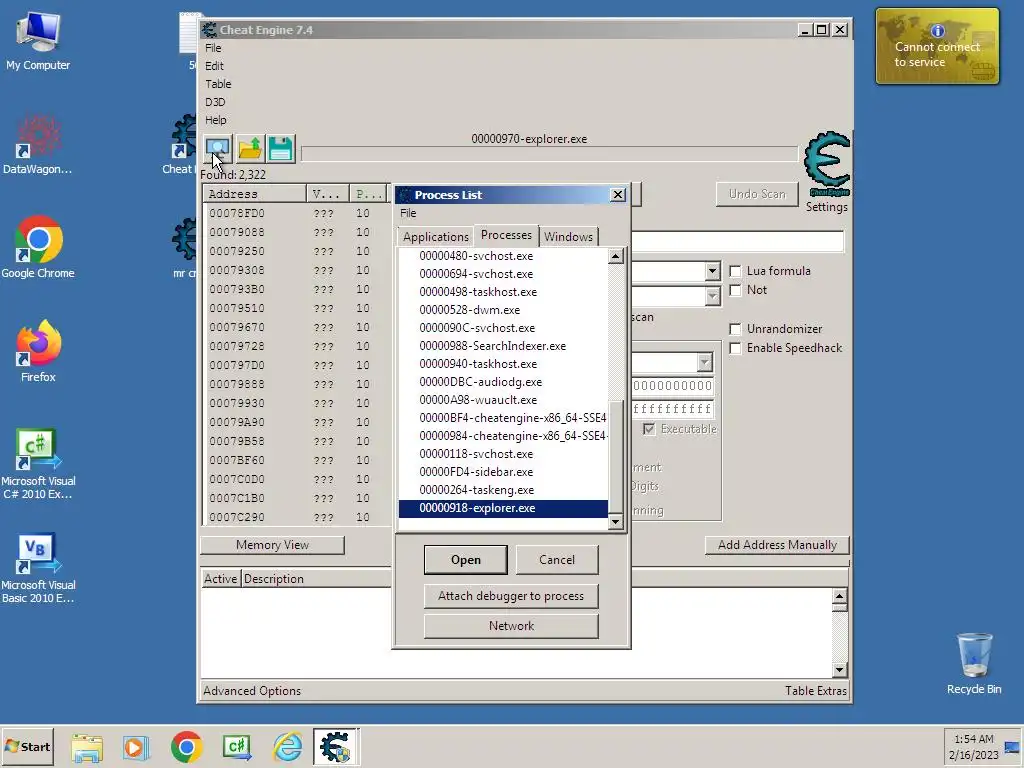Click the Undo Scan button

point(757,194)
